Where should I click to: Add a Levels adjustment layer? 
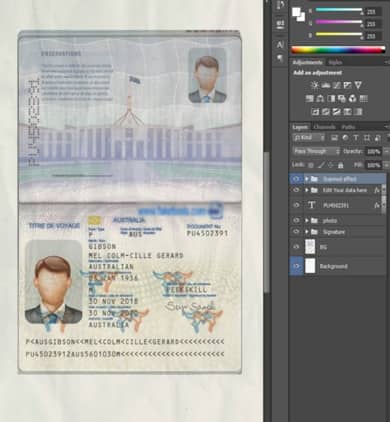326,85
